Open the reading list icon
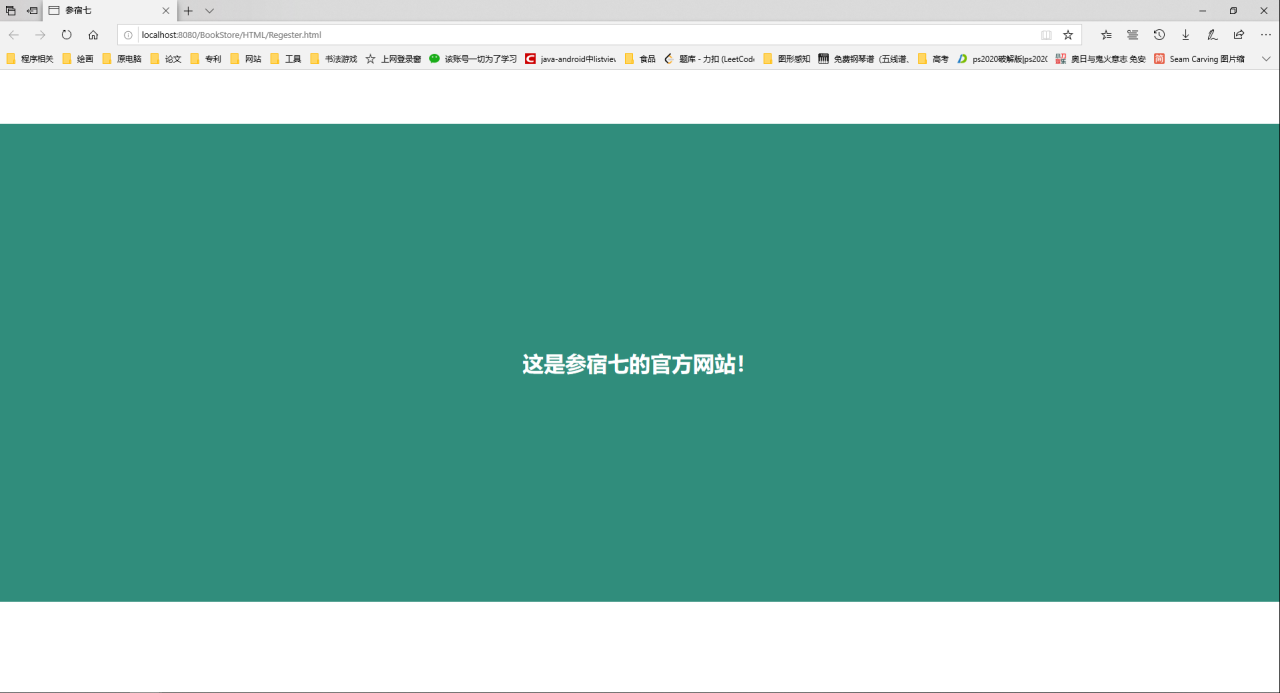The width and height of the screenshot is (1280, 693). (1133, 35)
